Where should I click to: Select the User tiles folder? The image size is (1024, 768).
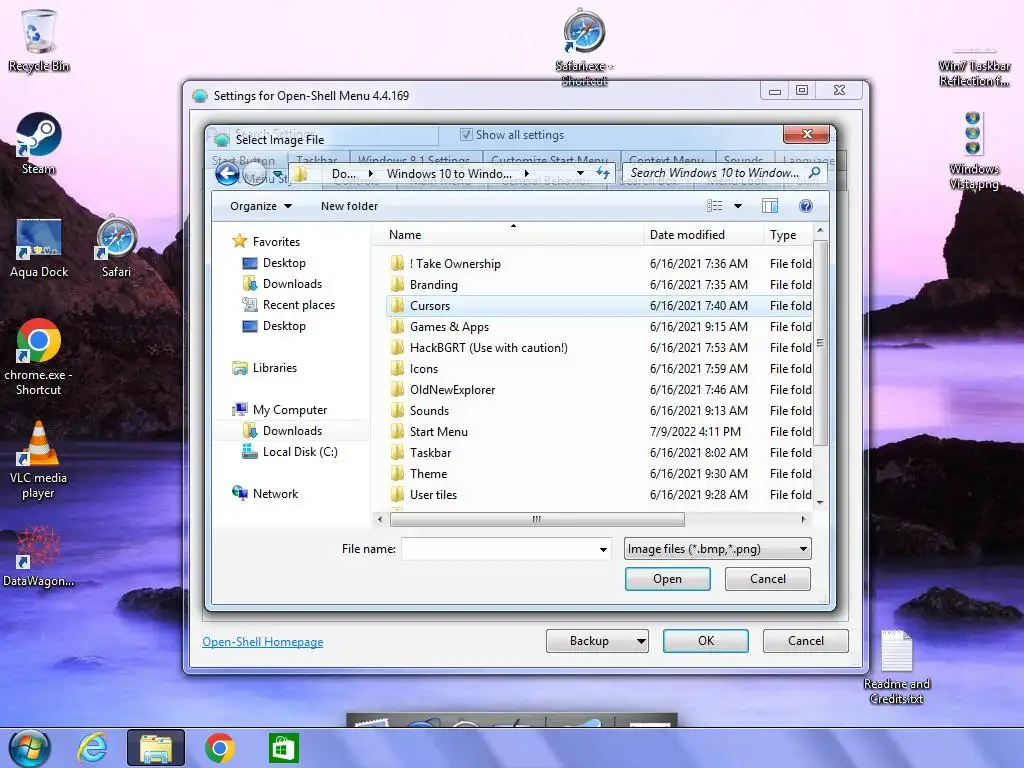coord(599,495)
